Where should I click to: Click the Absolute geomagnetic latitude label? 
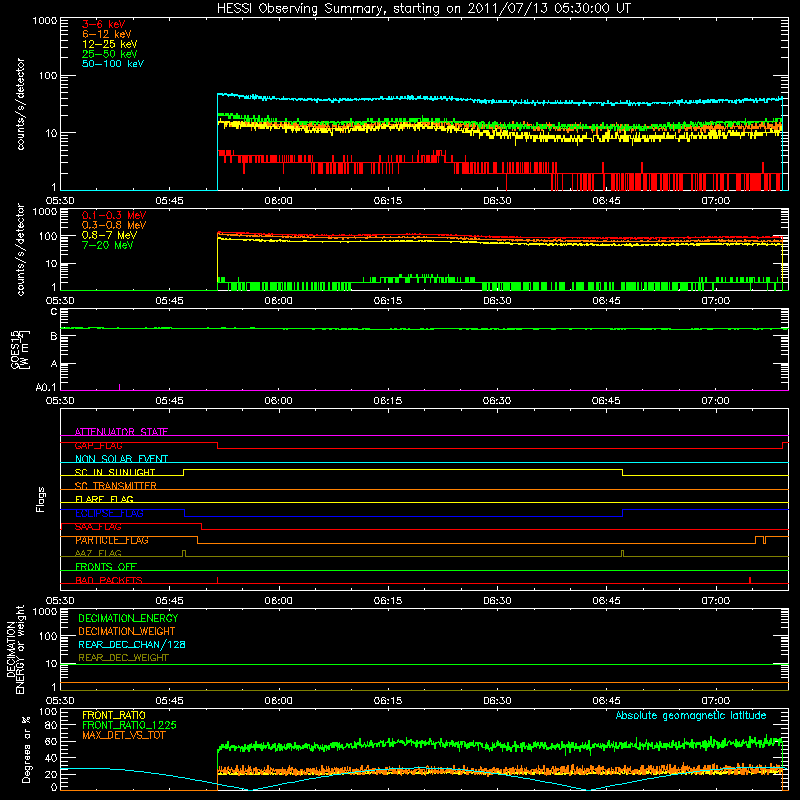tap(691, 715)
